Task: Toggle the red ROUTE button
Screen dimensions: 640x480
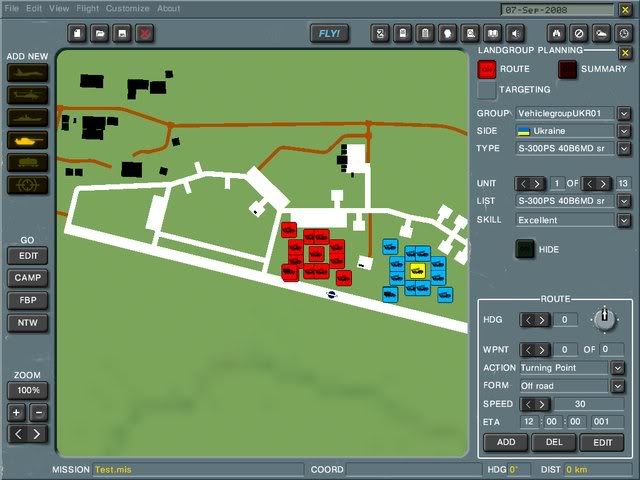Action: [x=487, y=69]
